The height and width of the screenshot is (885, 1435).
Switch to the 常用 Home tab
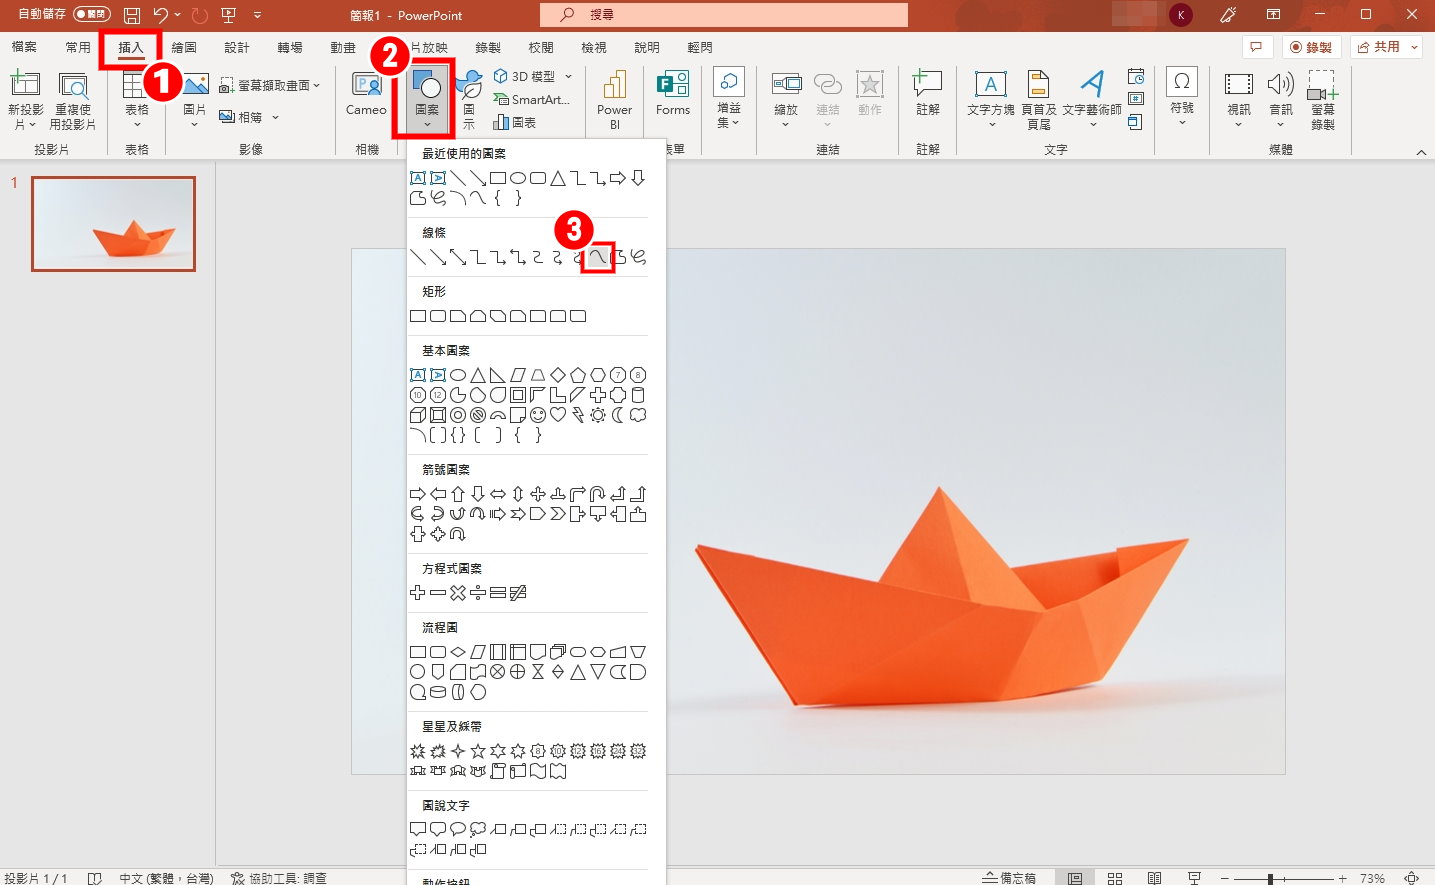pyautogui.click(x=77, y=47)
